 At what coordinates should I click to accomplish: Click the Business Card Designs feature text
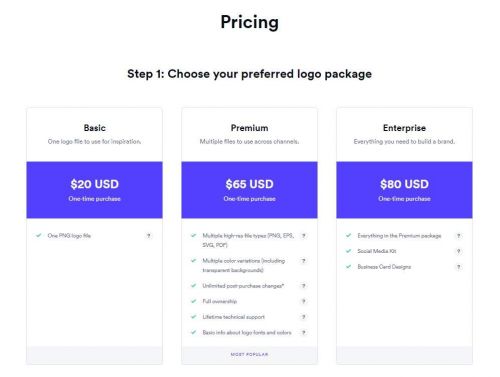(x=384, y=267)
